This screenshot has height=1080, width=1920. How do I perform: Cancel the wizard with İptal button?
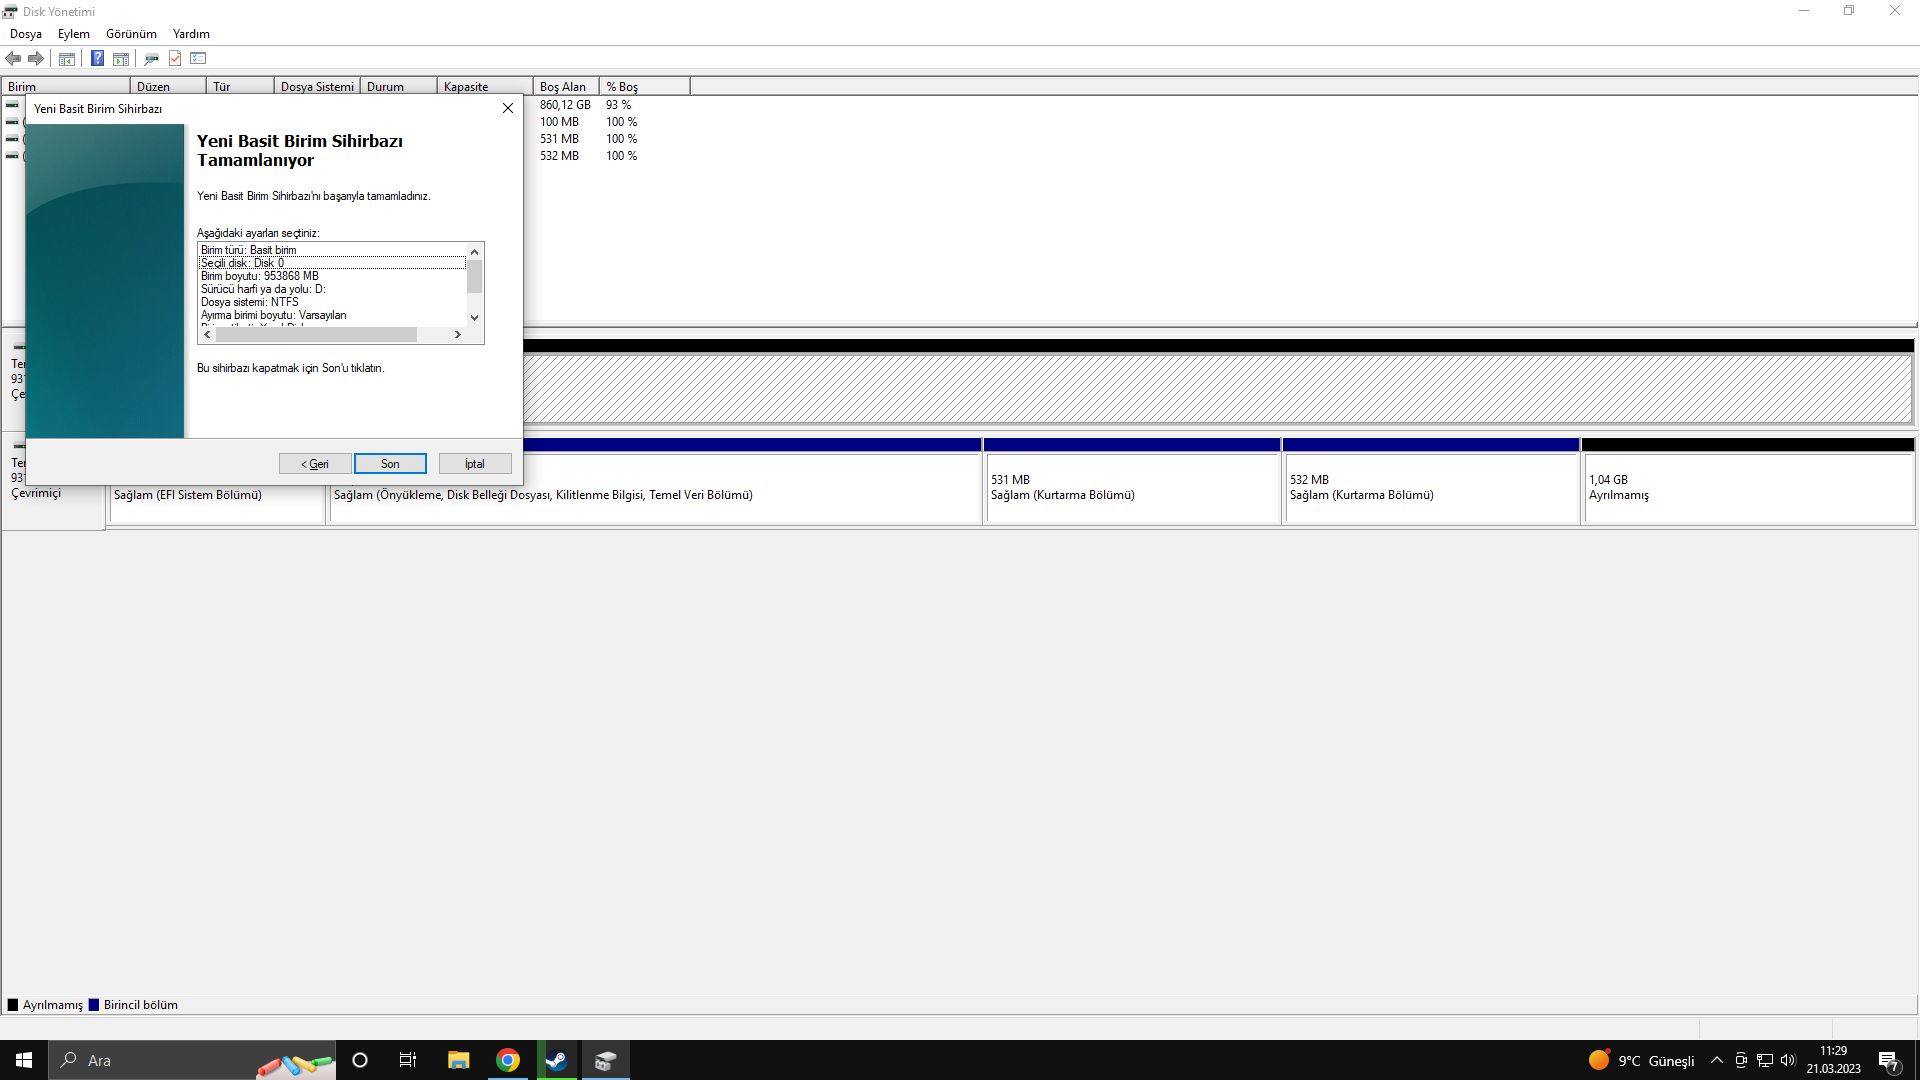point(475,464)
